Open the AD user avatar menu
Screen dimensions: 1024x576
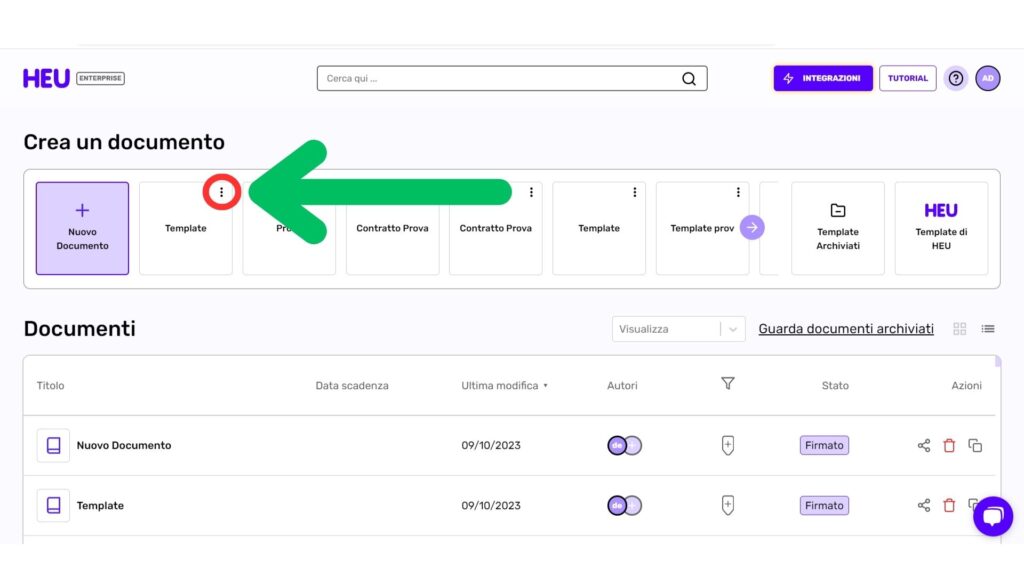[x=988, y=78]
